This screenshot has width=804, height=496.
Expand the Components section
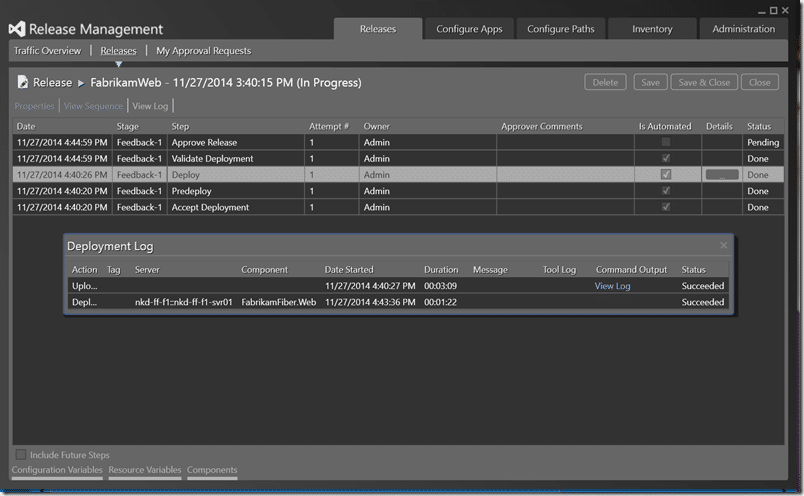pyautogui.click(x=212, y=470)
